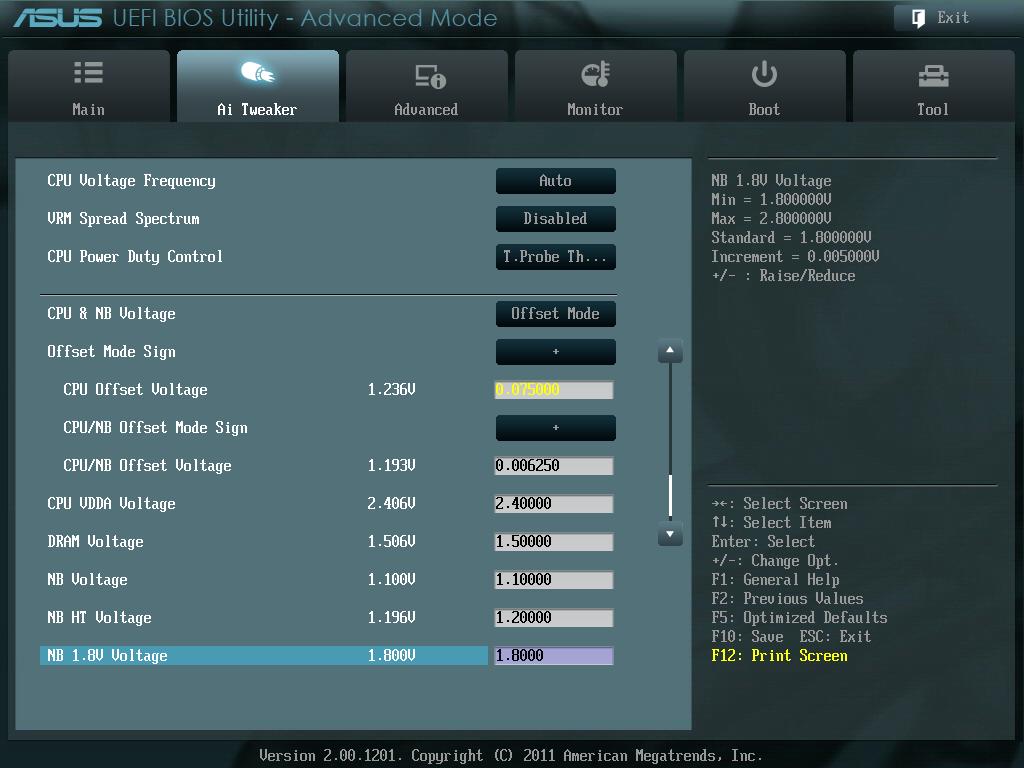
Task: Click the DRAM reading 1.506V
Action: (391, 541)
